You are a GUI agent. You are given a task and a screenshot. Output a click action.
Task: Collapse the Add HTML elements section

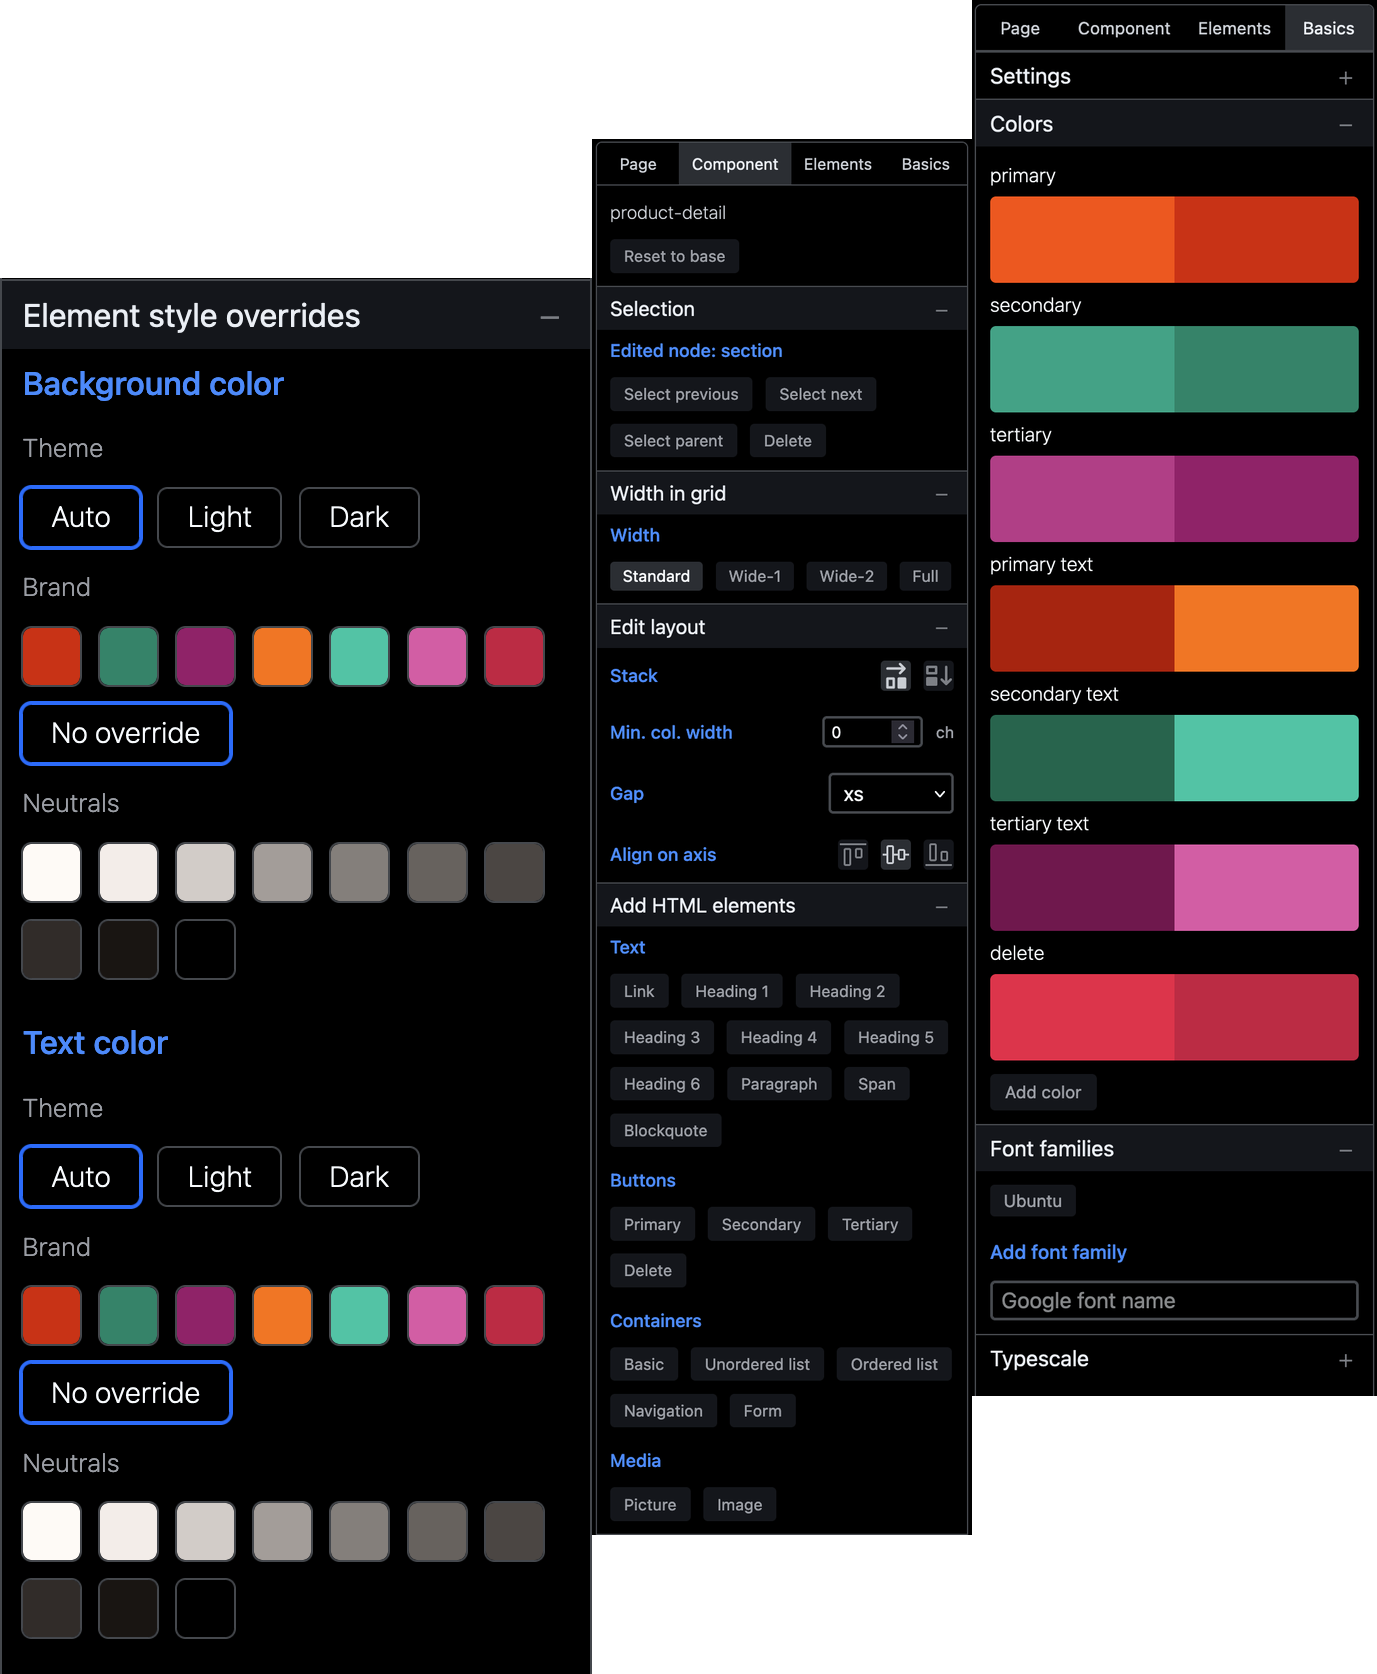coord(941,907)
